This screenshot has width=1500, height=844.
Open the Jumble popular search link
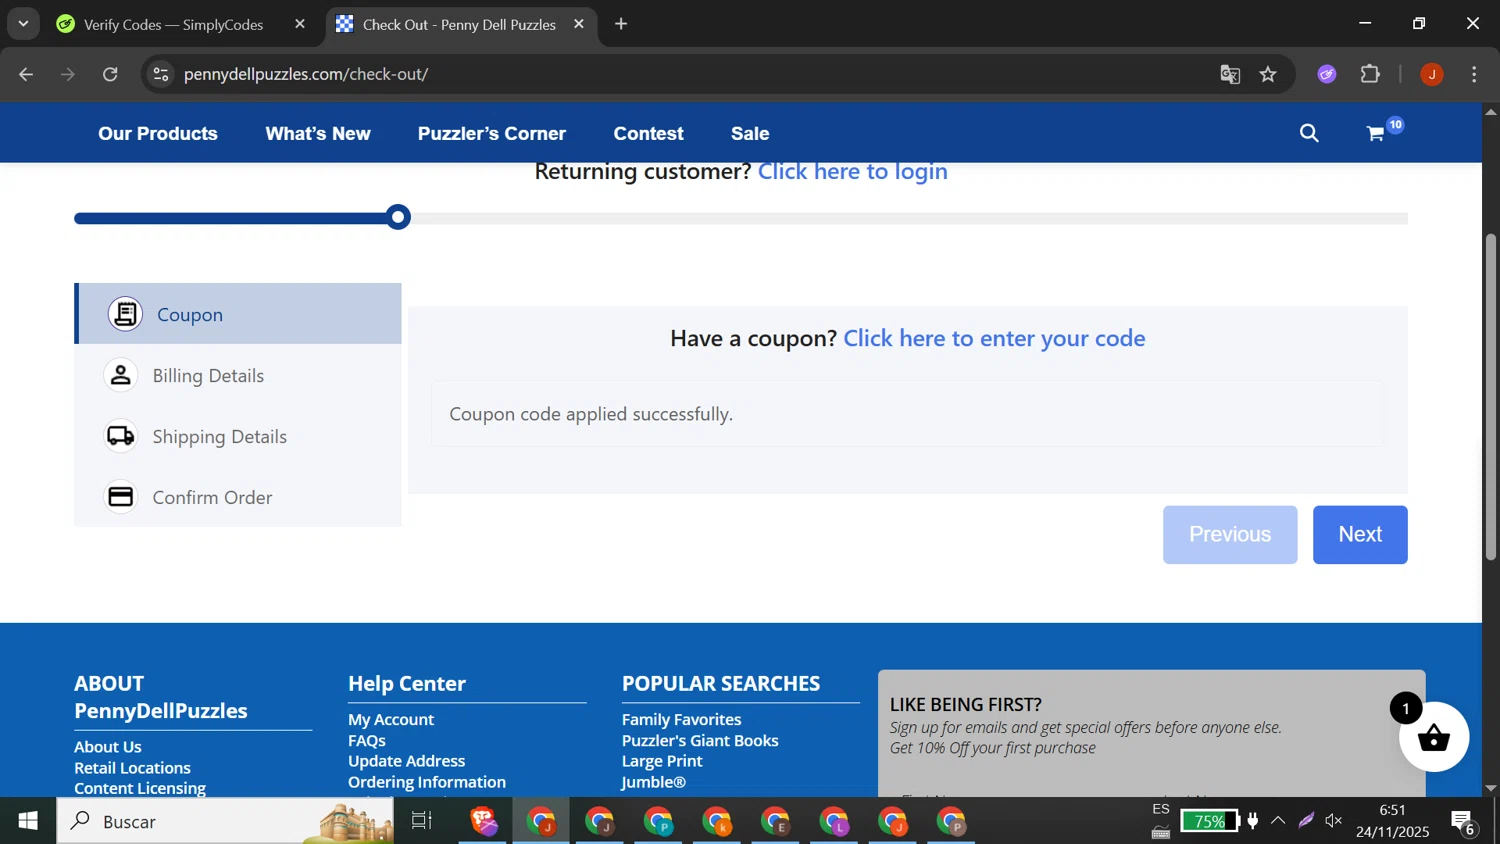pos(654,782)
